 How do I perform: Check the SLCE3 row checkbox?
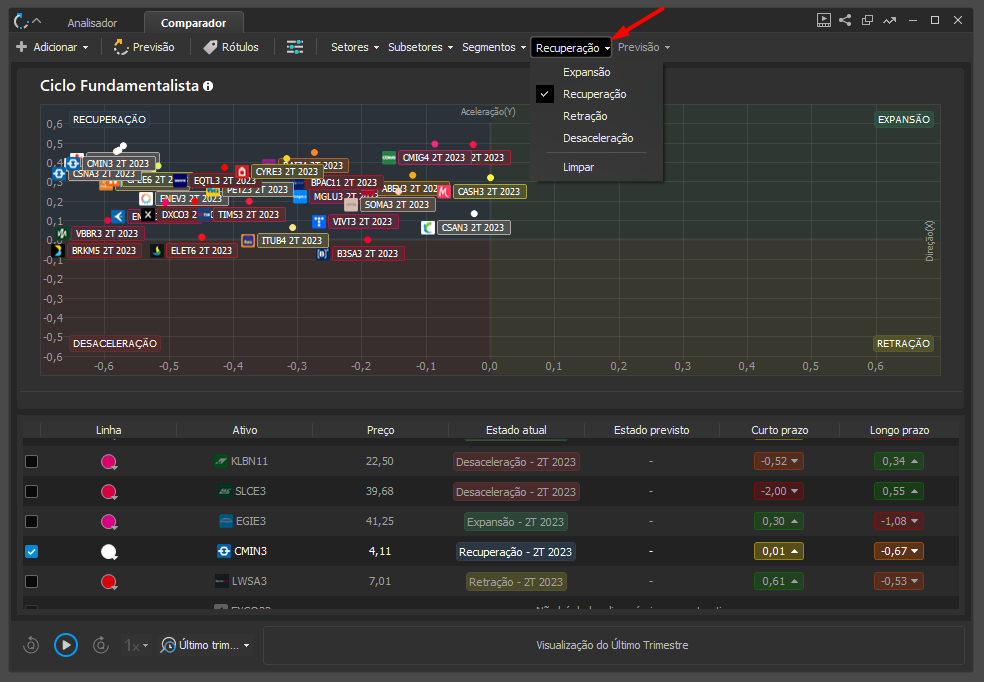tap(31, 491)
